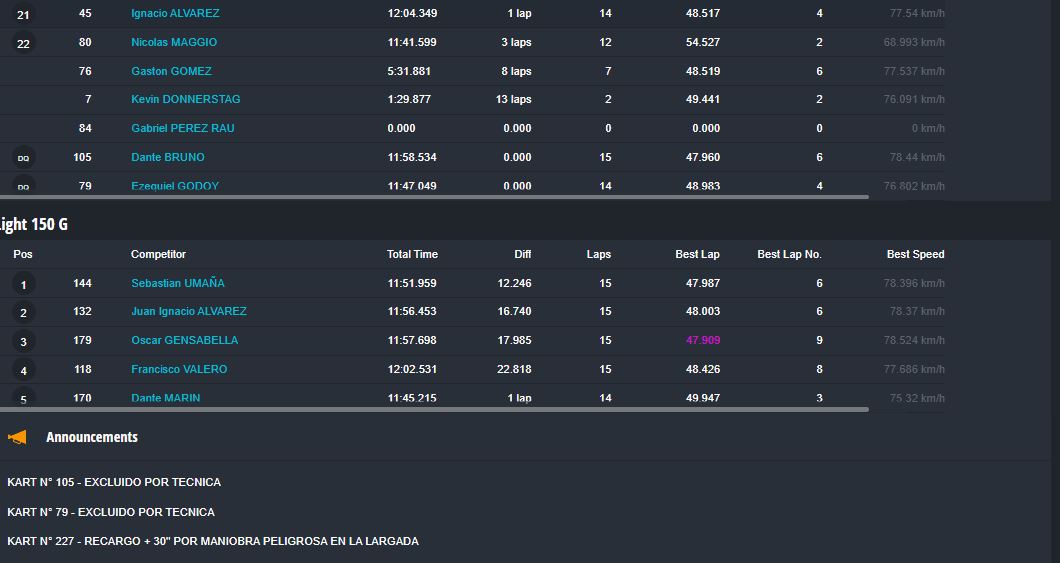Click Juan Ignacio ALVAREZ in the lower table
Viewport: 1060px width, 563px height.
coord(189,311)
